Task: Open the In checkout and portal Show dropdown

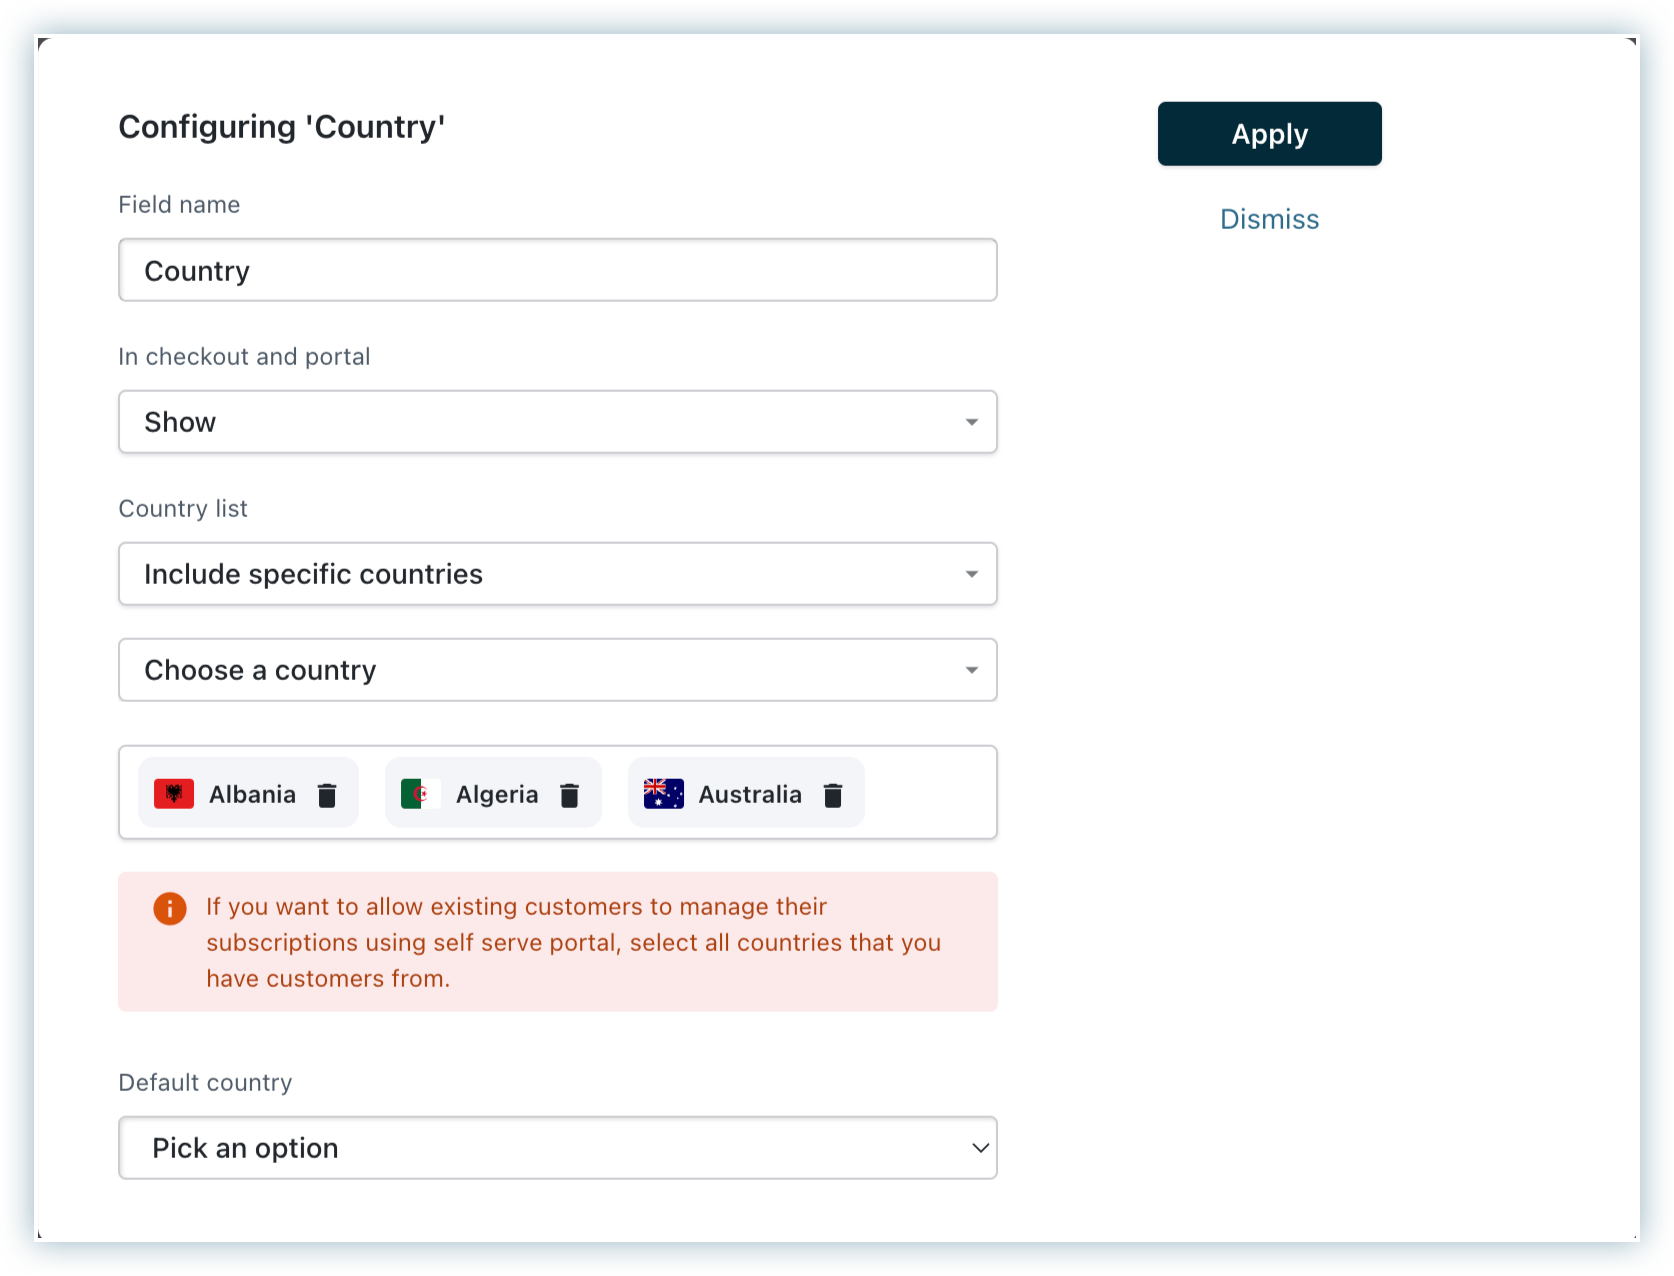Action: coord(557,422)
